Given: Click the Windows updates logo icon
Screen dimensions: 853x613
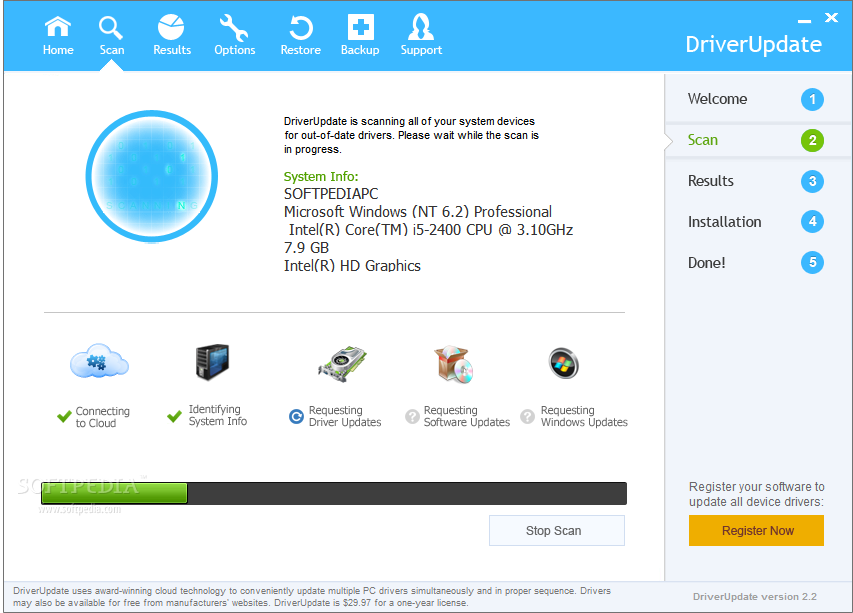Looking at the screenshot, I should point(563,363).
